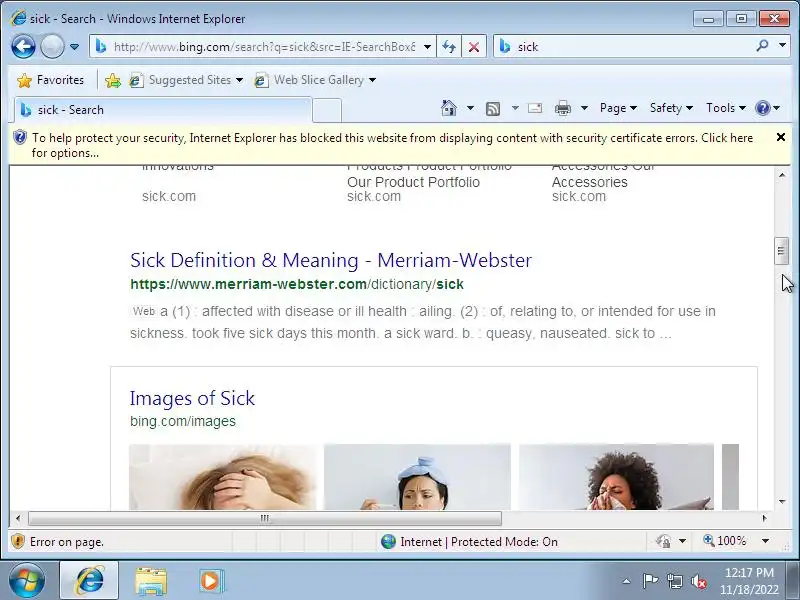Open the Tools menu
This screenshot has width=800, height=600.
pos(726,108)
